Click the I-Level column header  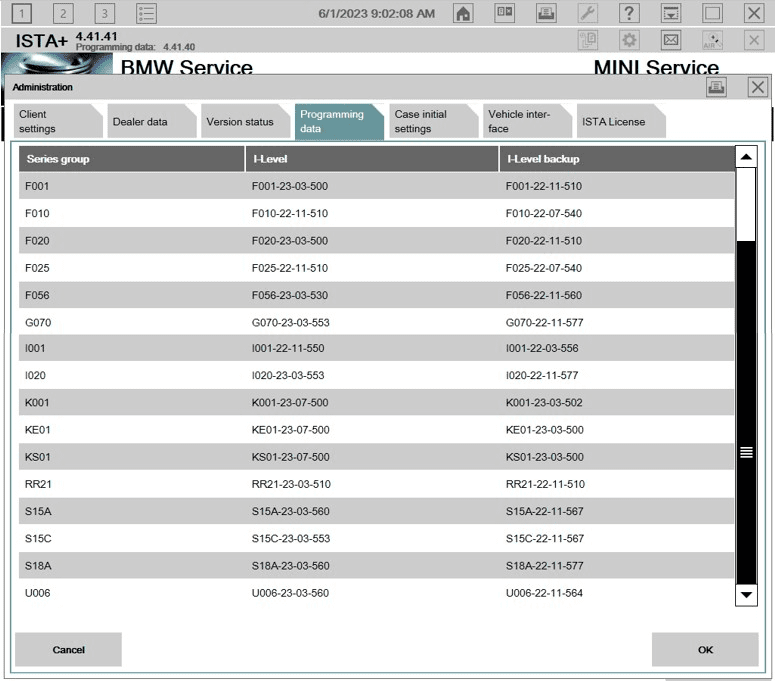(372, 159)
